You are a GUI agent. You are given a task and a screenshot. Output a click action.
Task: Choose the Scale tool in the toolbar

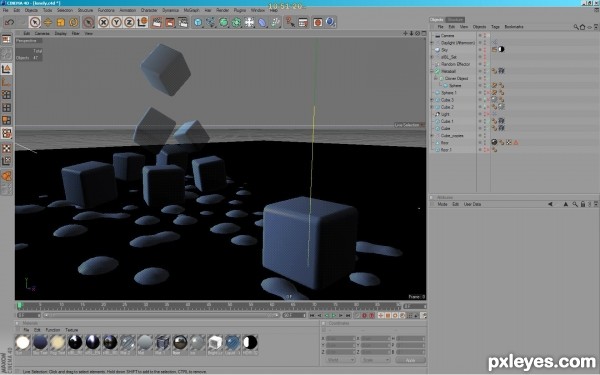pyautogui.click(x=61, y=22)
